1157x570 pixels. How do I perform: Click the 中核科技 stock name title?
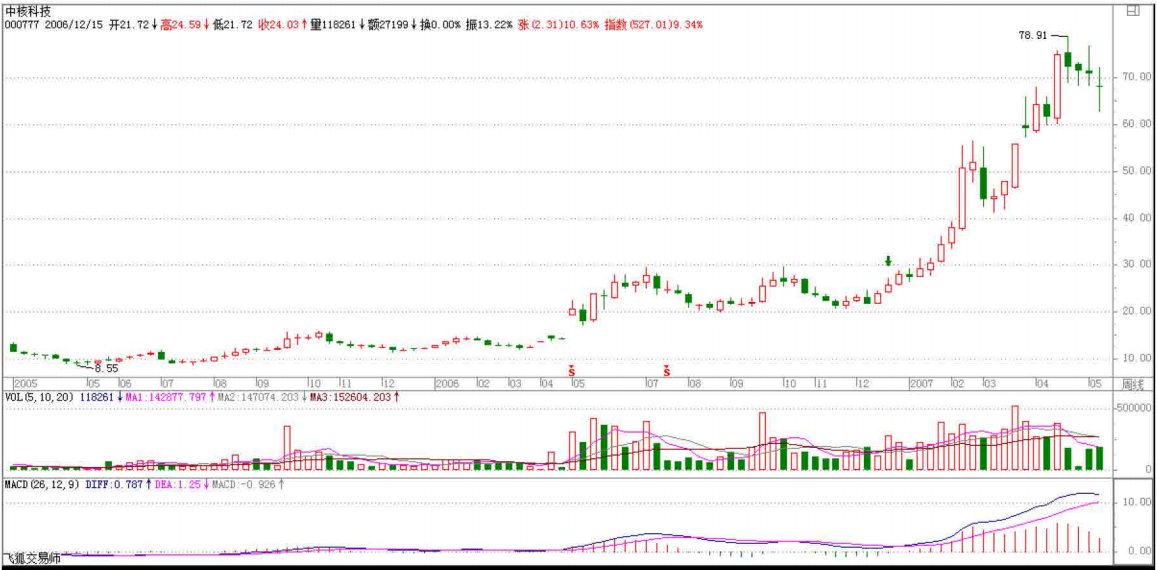point(27,10)
